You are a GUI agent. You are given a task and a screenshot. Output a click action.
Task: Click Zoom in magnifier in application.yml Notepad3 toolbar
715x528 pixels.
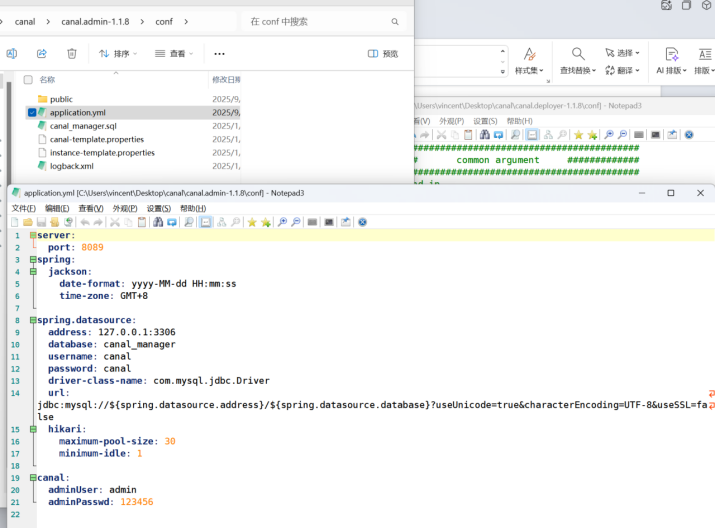(283, 222)
